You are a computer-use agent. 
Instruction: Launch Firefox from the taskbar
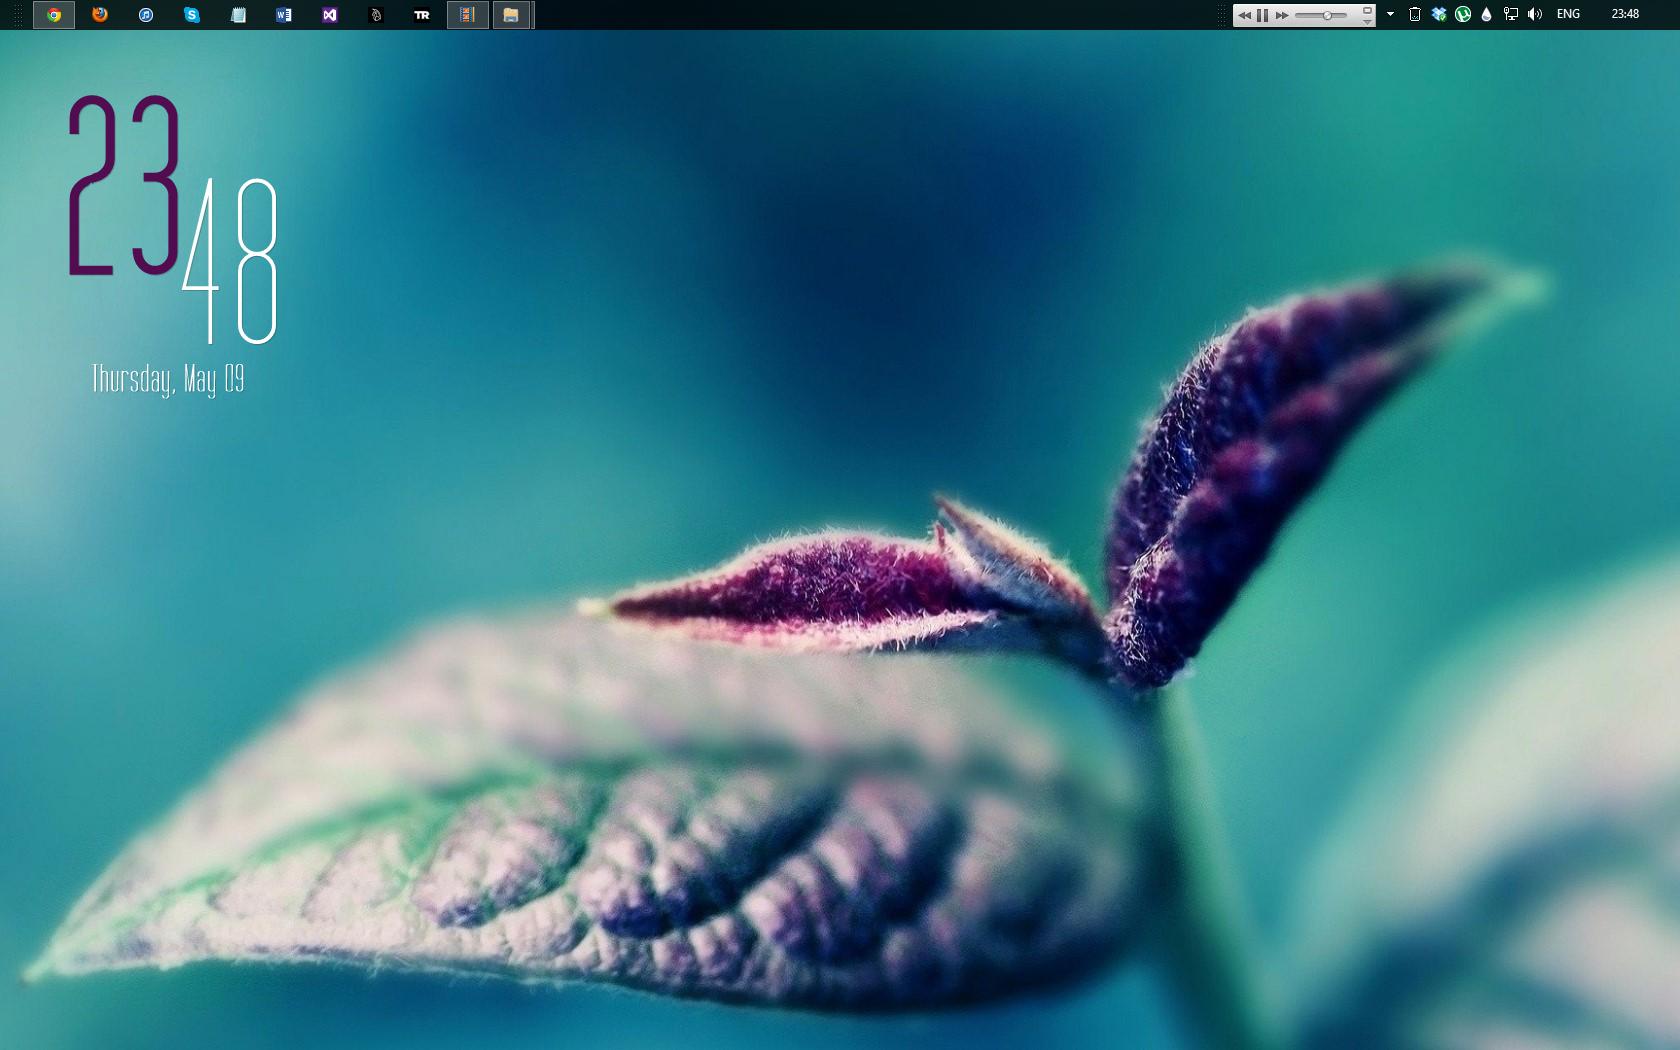point(100,15)
